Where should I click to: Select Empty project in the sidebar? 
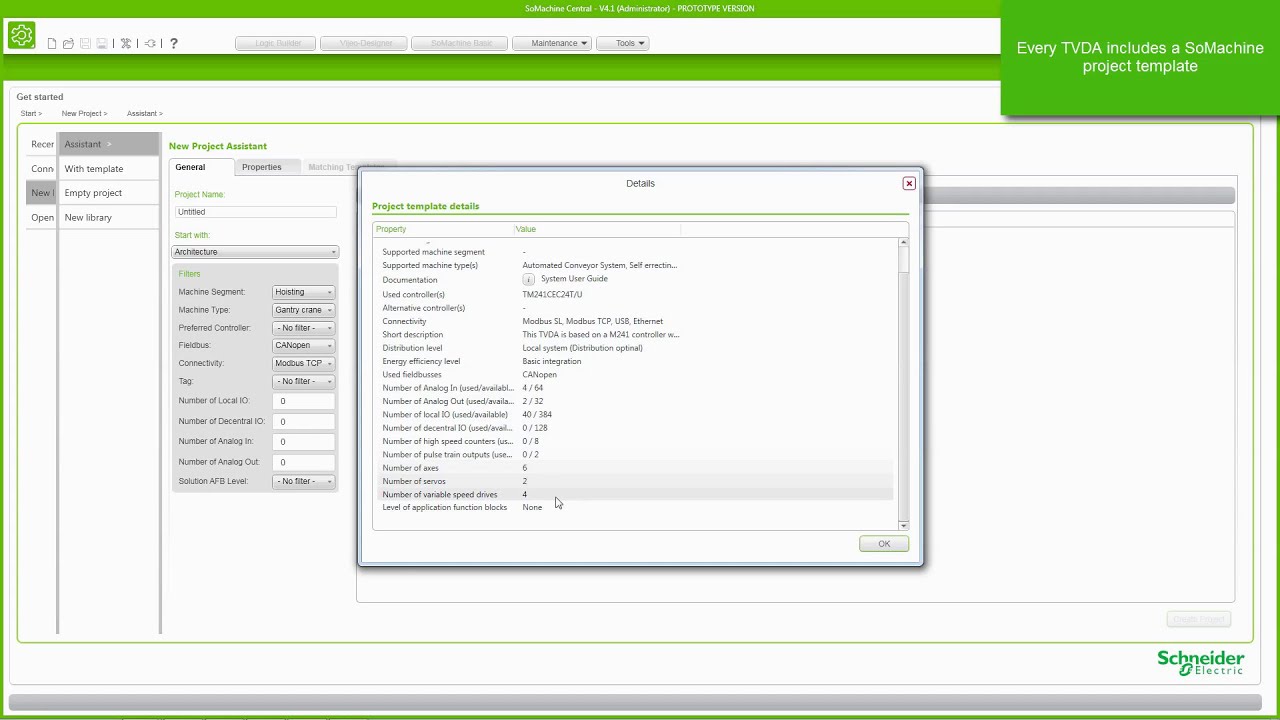click(108, 193)
